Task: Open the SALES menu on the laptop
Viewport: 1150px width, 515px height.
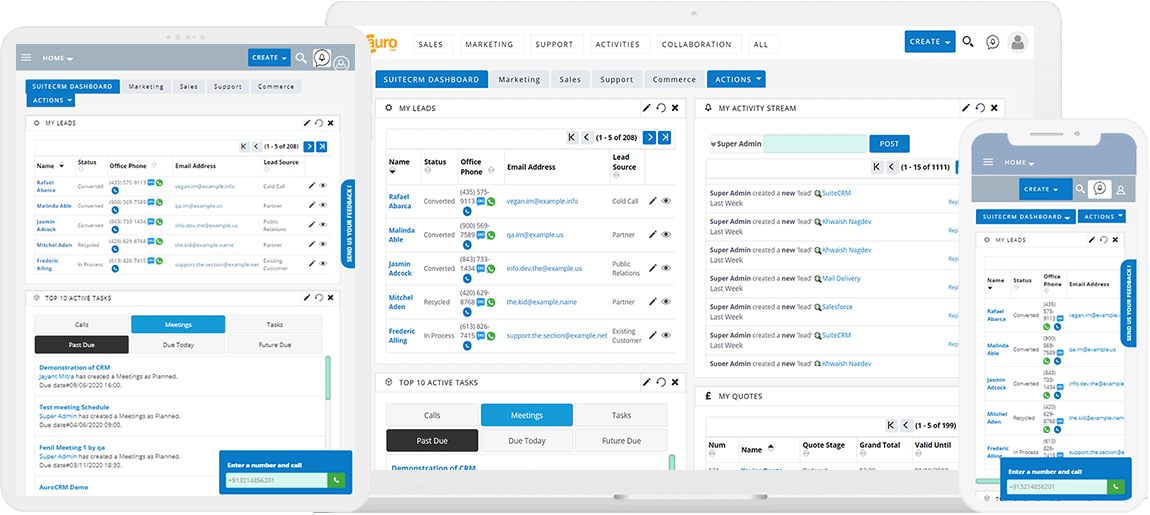Action: pyautogui.click(x=431, y=44)
